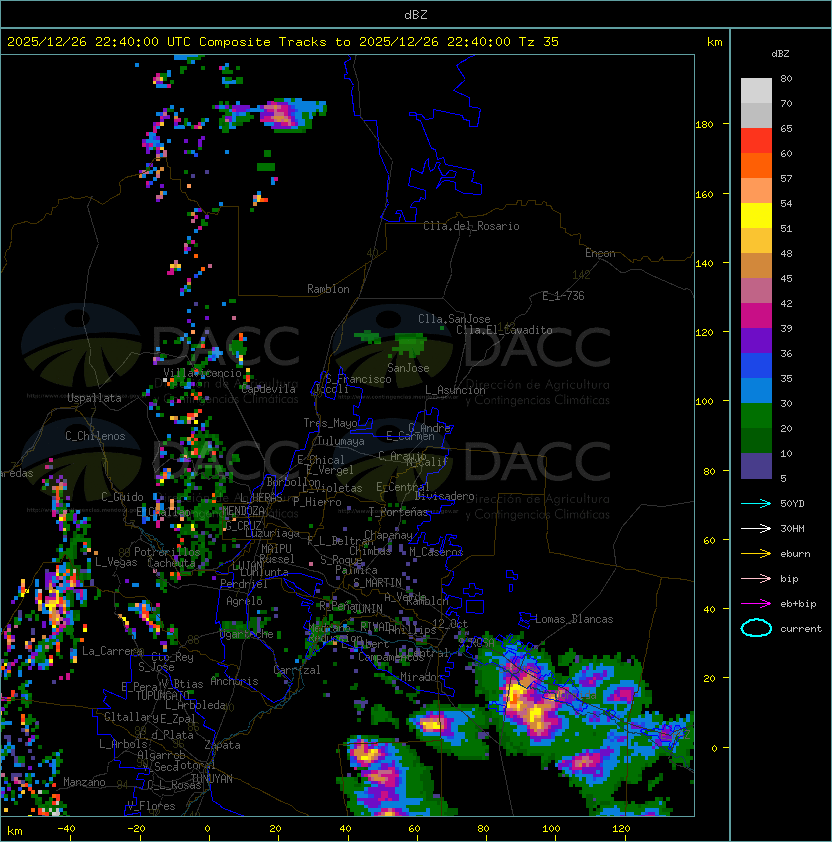Click the 'MAIPU' place label
This screenshot has height=842, width=832.
tap(276, 549)
